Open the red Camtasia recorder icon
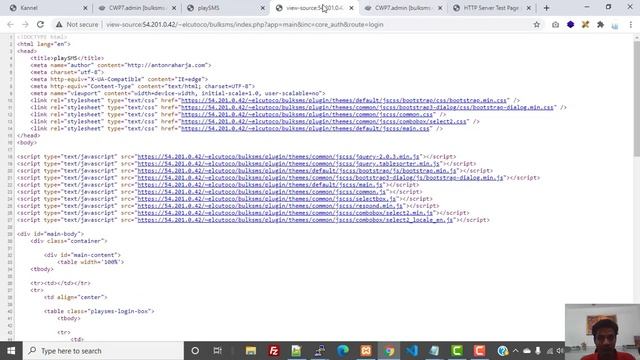Viewport: 640px width, 360px height. coord(480,351)
